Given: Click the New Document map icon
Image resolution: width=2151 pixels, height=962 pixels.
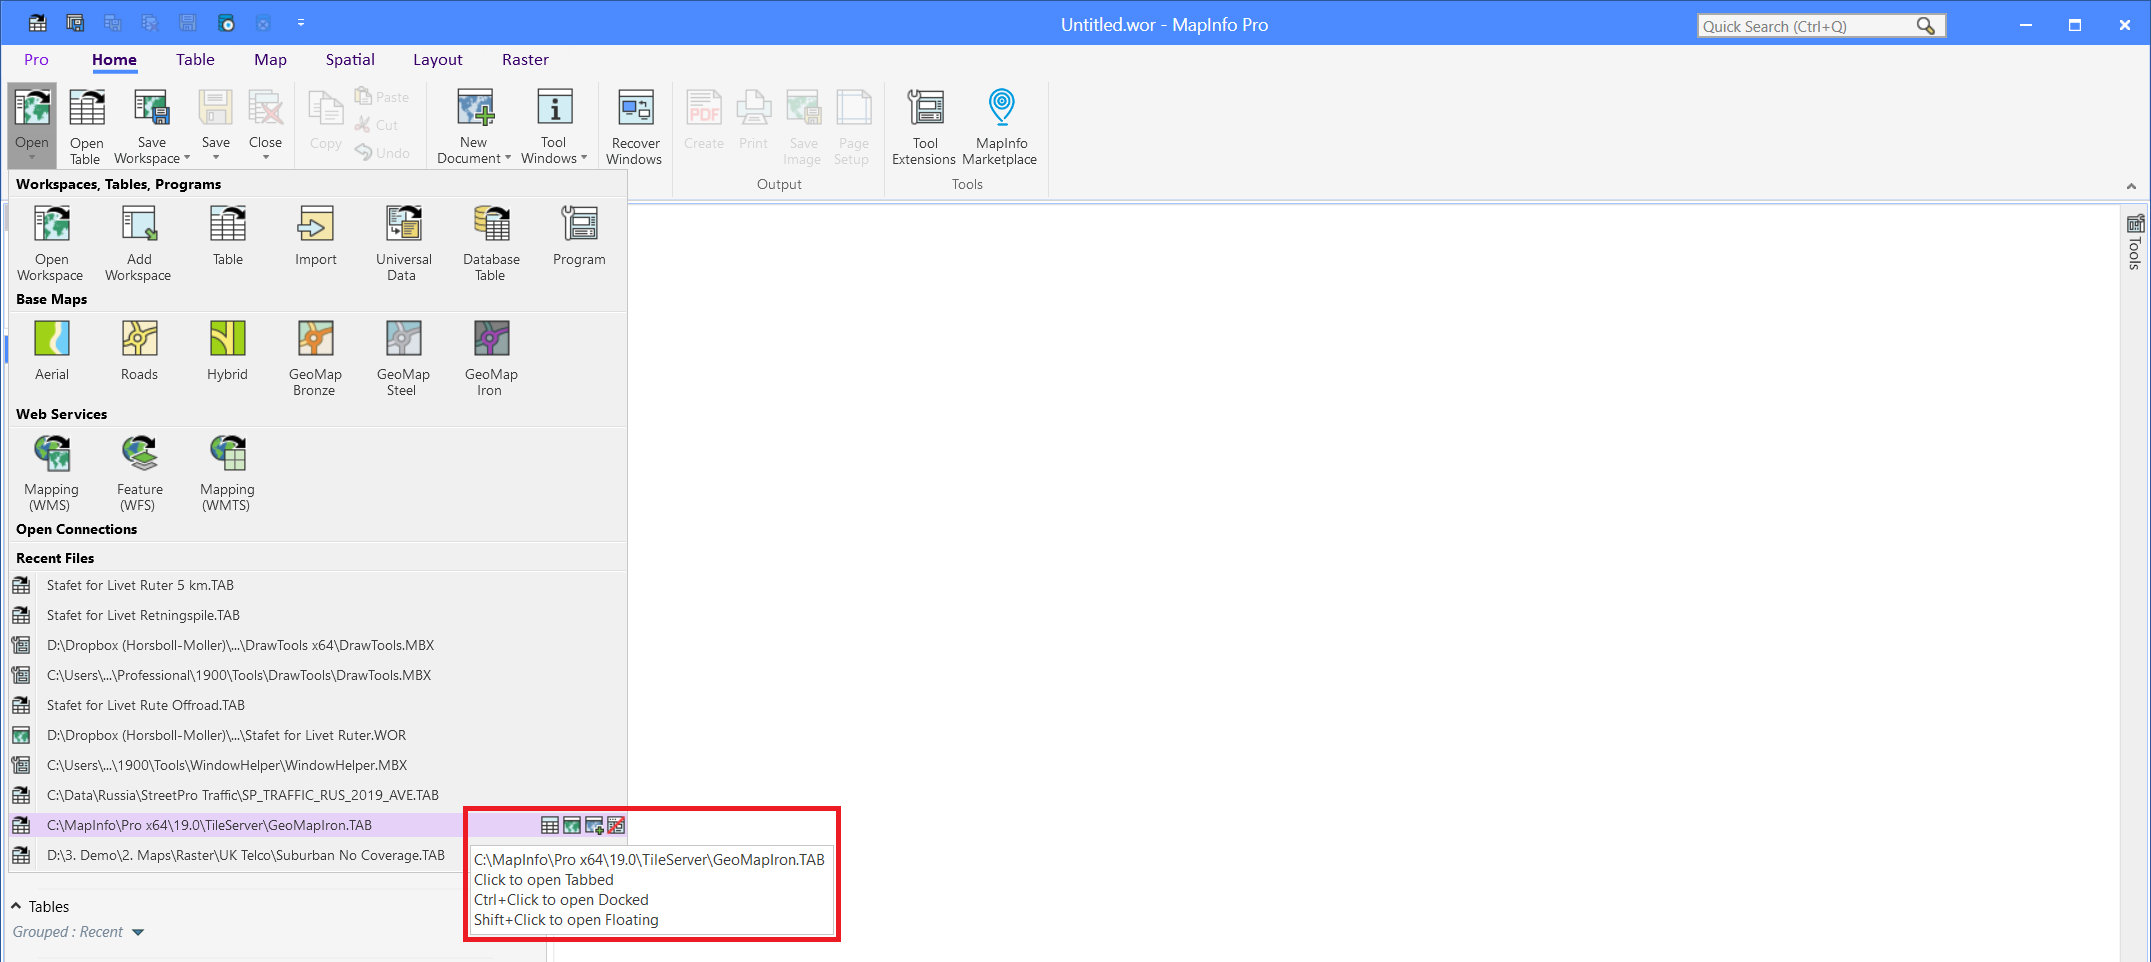Looking at the screenshot, I should pos(474,108).
